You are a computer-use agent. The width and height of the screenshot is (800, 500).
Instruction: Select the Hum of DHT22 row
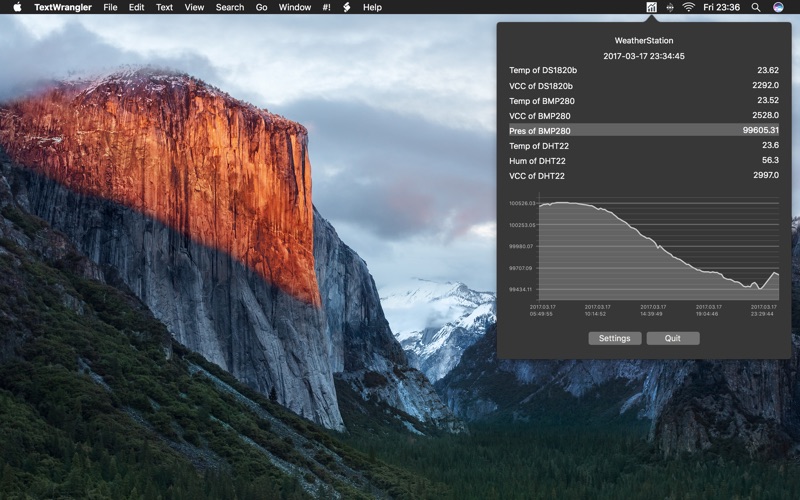pos(644,161)
